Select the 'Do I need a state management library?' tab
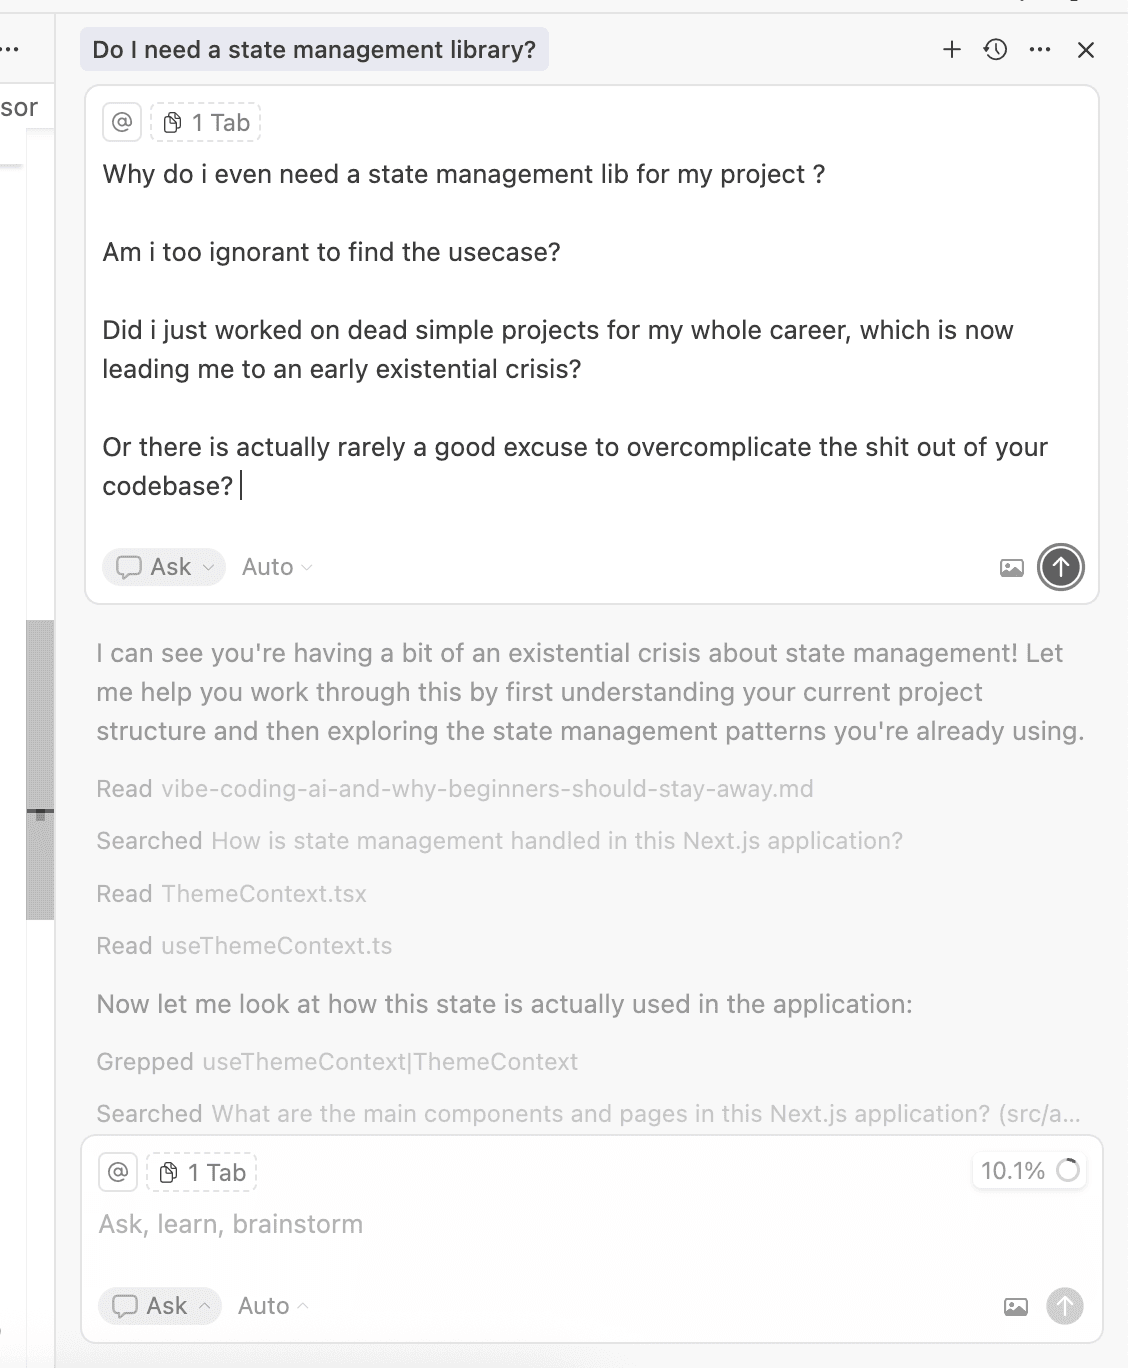Viewport: 1128px width, 1368px height. [x=314, y=49]
